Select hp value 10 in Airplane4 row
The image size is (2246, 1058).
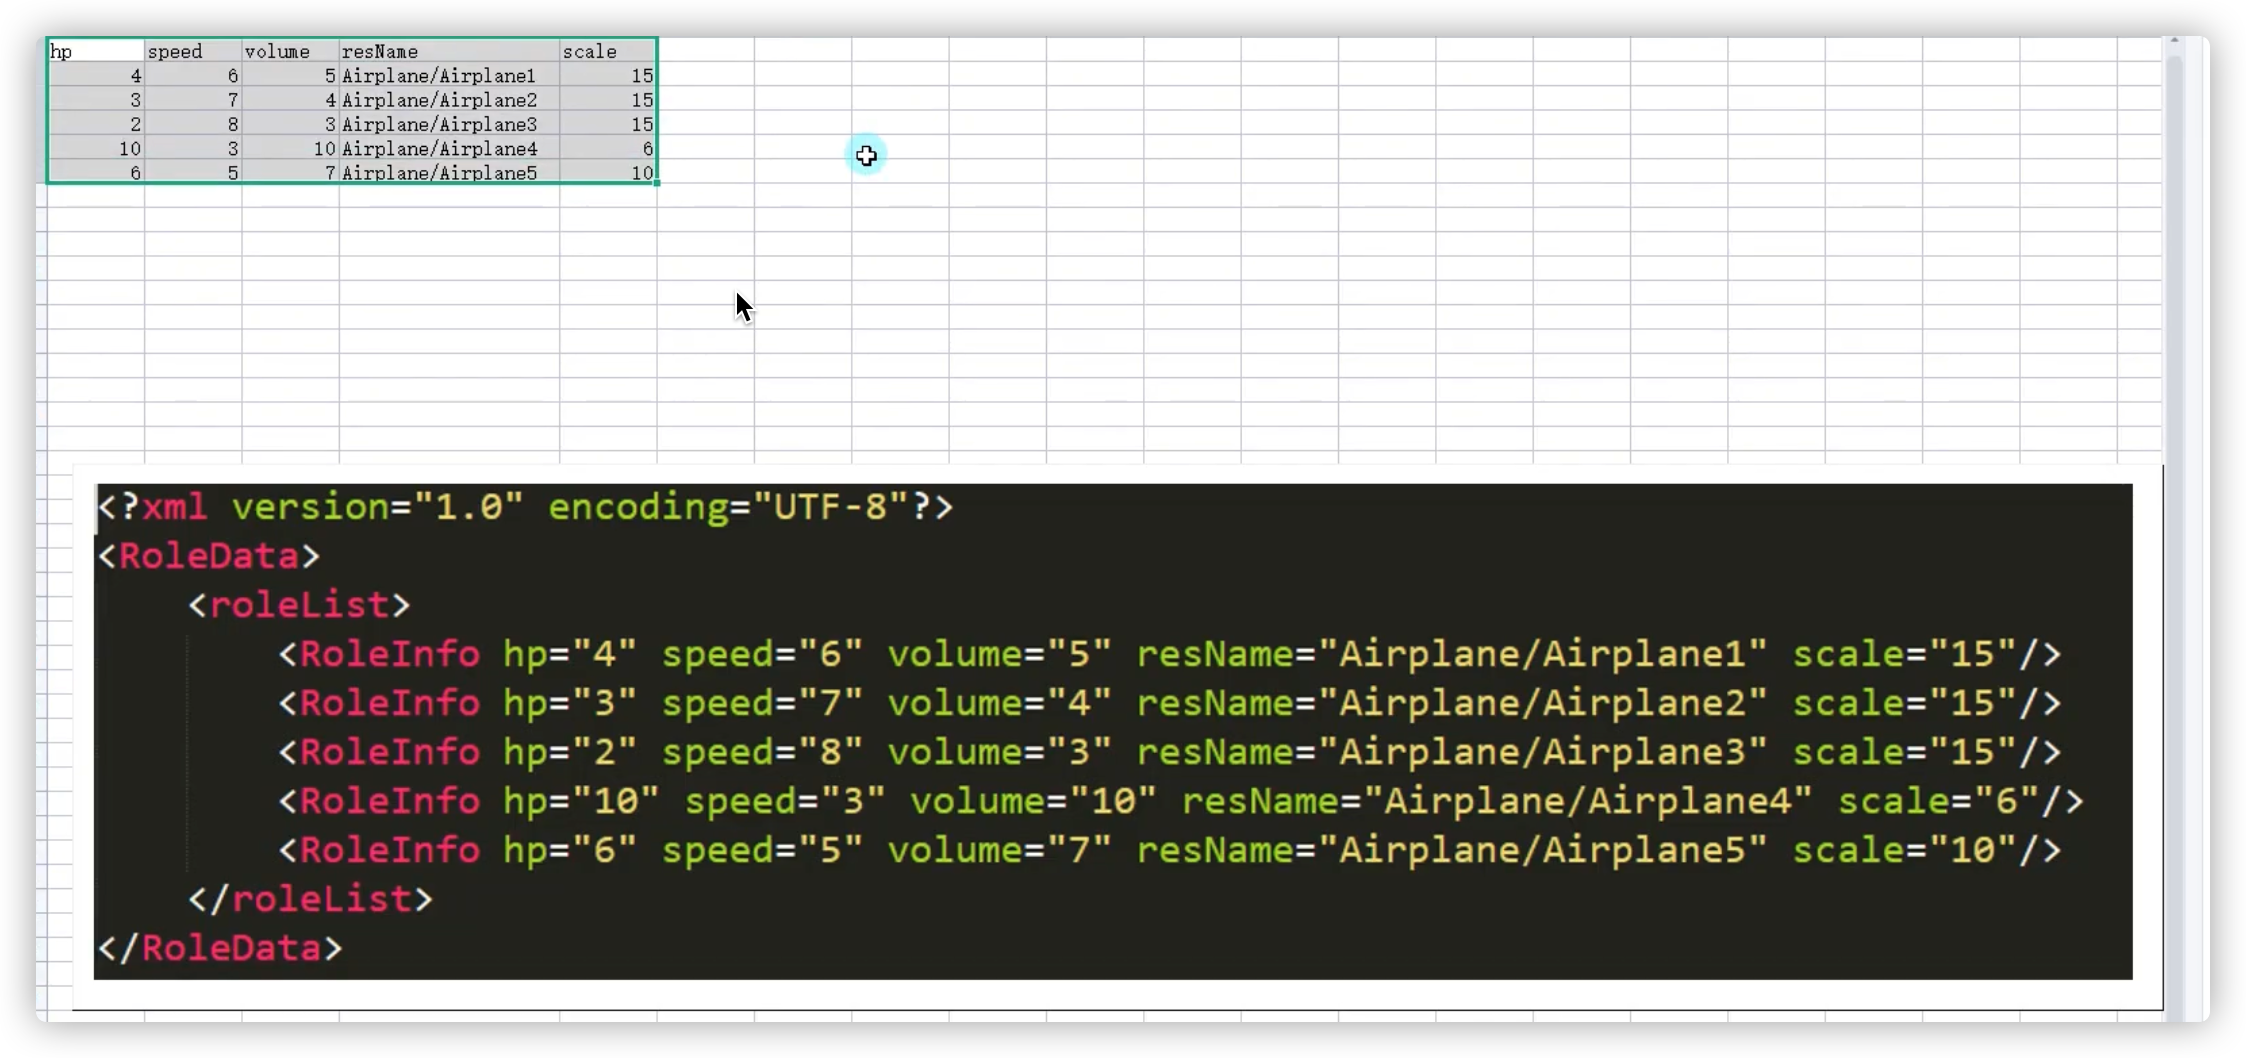96,149
